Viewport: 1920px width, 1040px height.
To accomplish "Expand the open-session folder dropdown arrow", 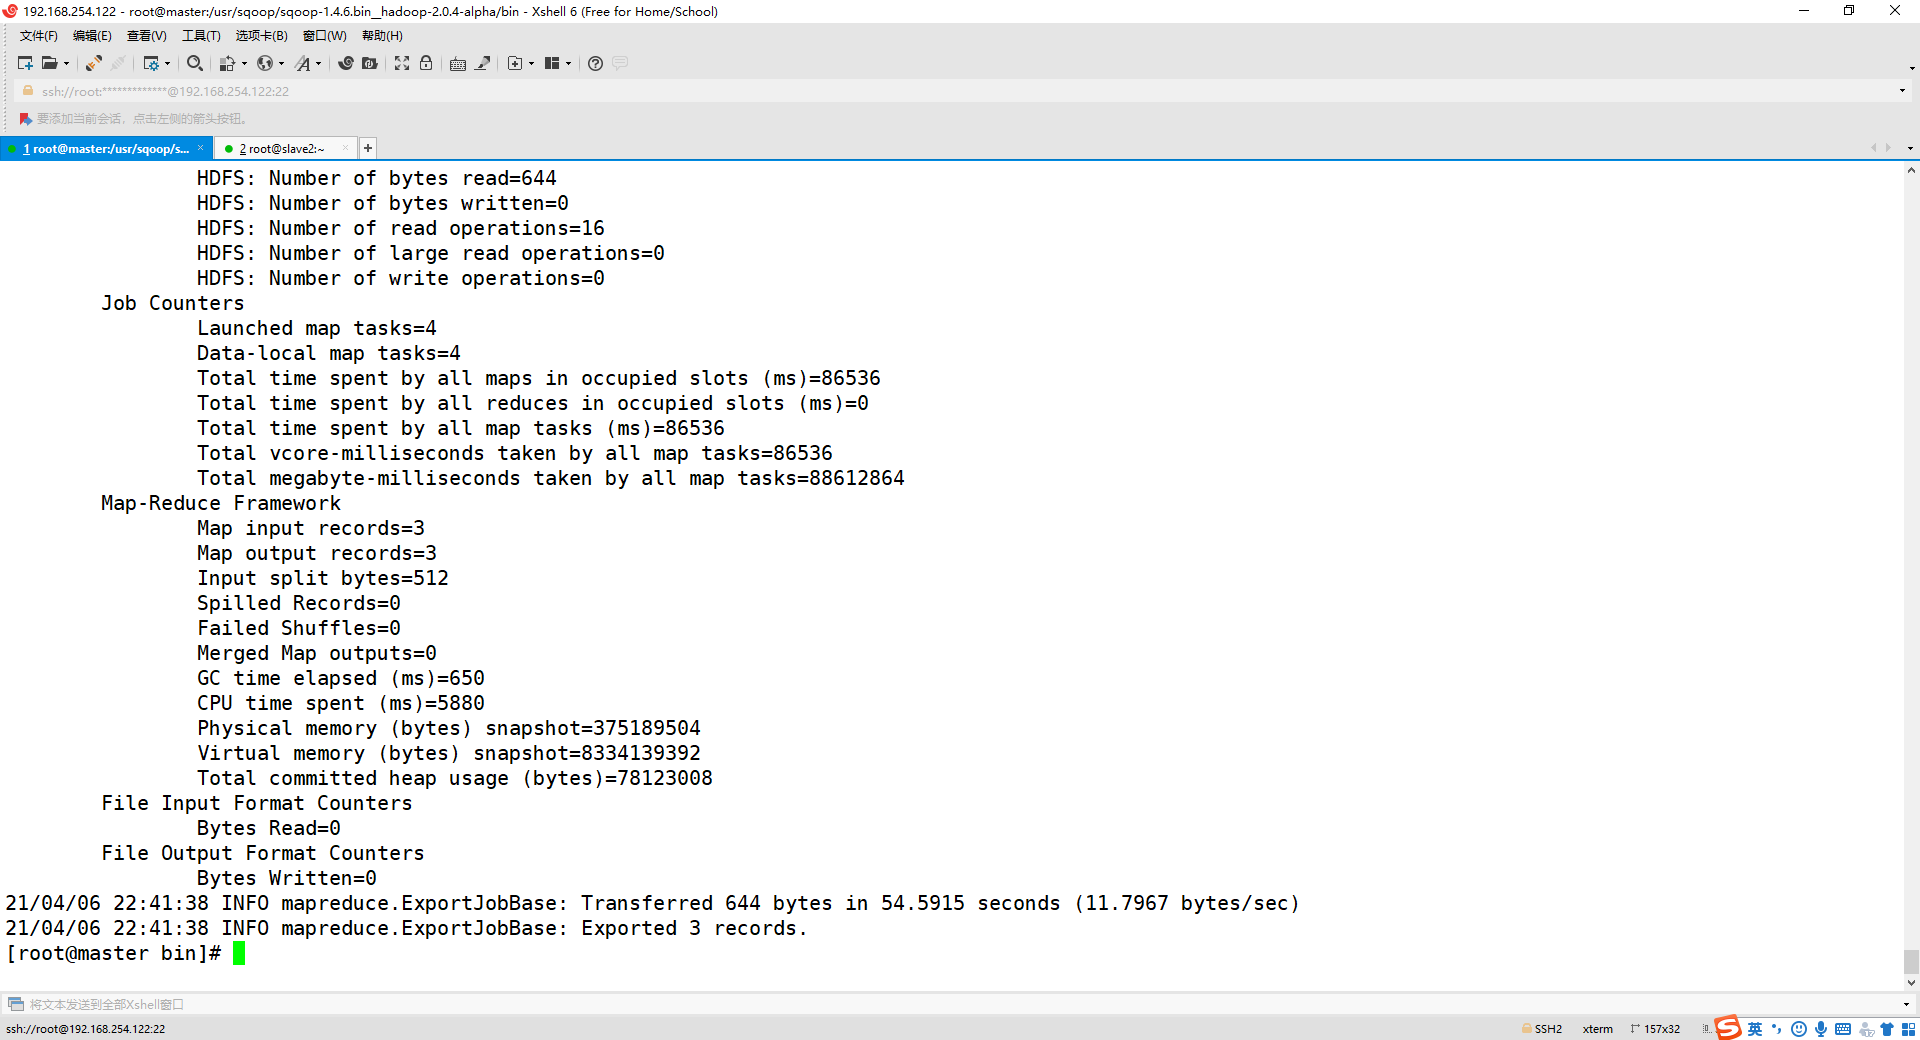I will (x=66, y=63).
